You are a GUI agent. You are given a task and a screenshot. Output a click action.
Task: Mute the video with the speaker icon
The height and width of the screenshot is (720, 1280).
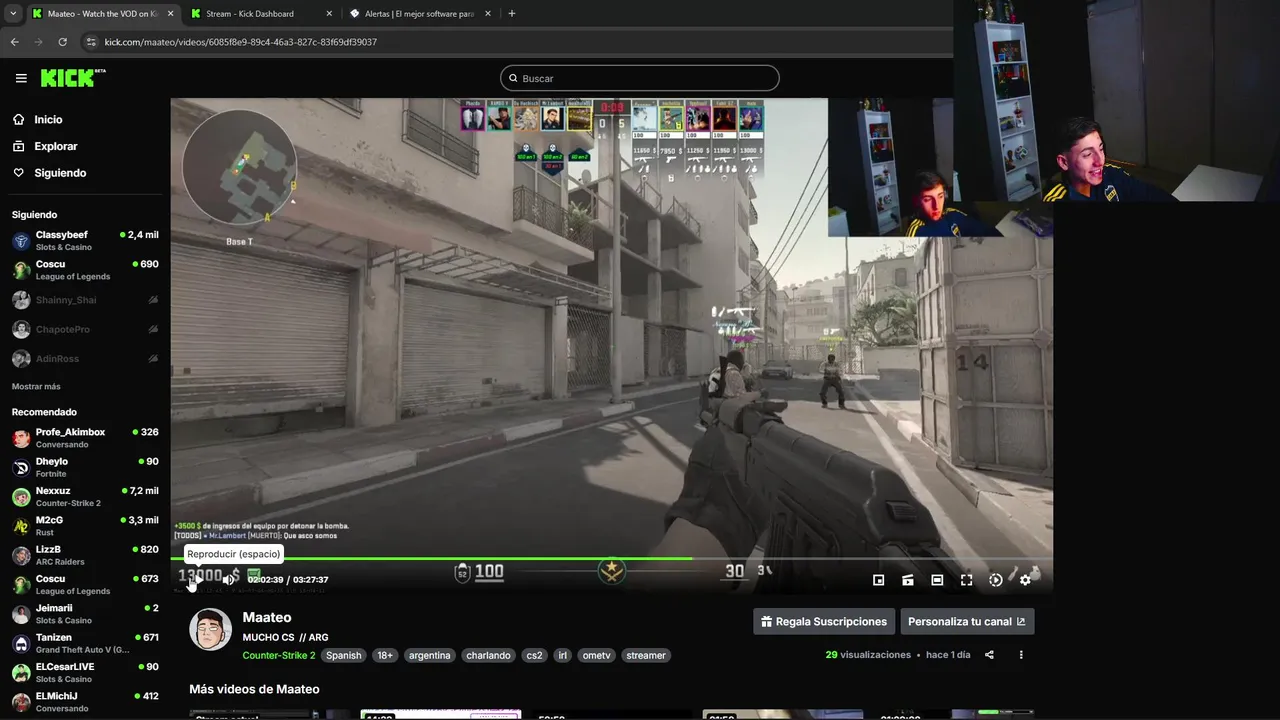click(x=229, y=579)
